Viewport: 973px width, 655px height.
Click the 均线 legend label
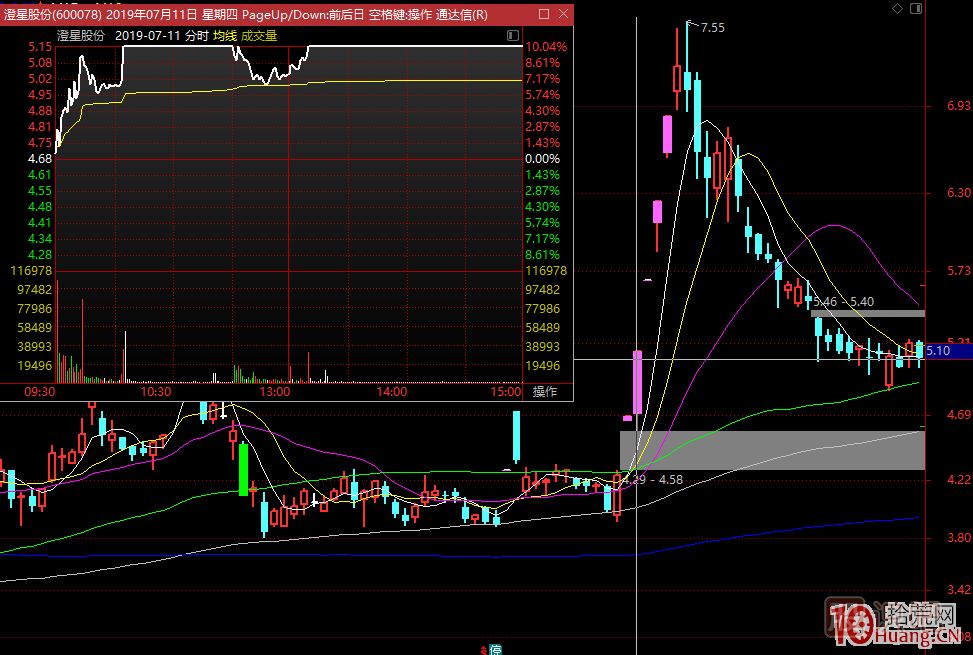[x=224, y=35]
